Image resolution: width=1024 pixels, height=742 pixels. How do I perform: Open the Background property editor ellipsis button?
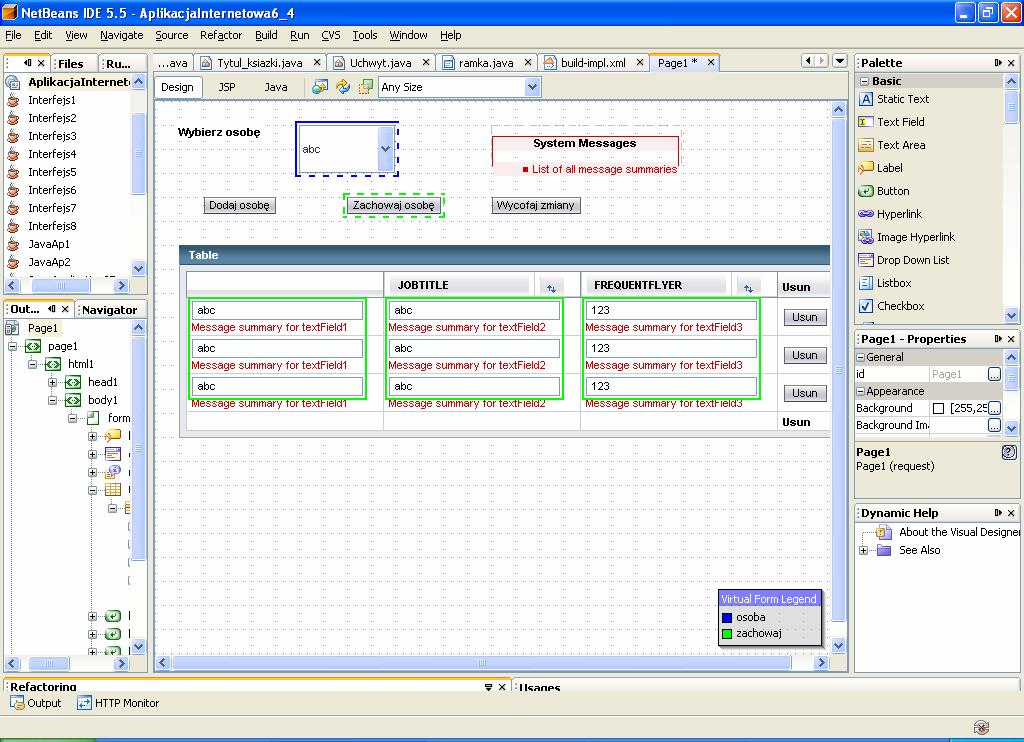pyautogui.click(x=994, y=408)
